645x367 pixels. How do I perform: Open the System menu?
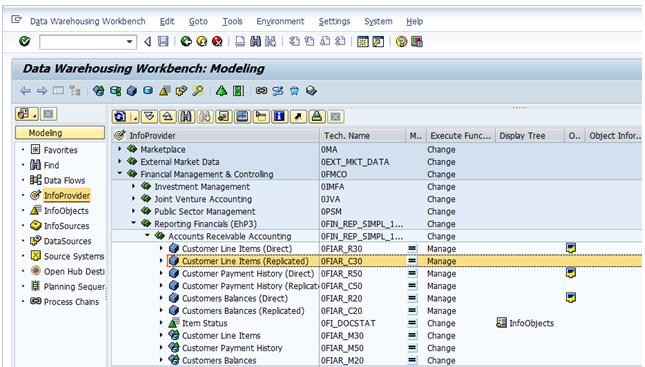click(378, 21)
